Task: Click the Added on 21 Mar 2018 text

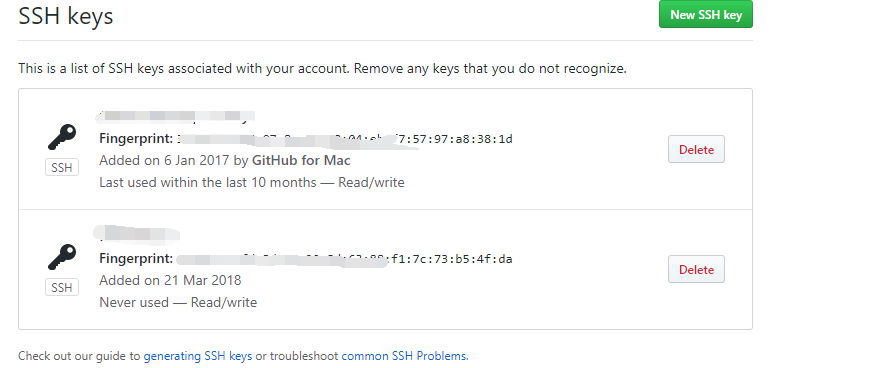Action: click(x=170, y=280)
